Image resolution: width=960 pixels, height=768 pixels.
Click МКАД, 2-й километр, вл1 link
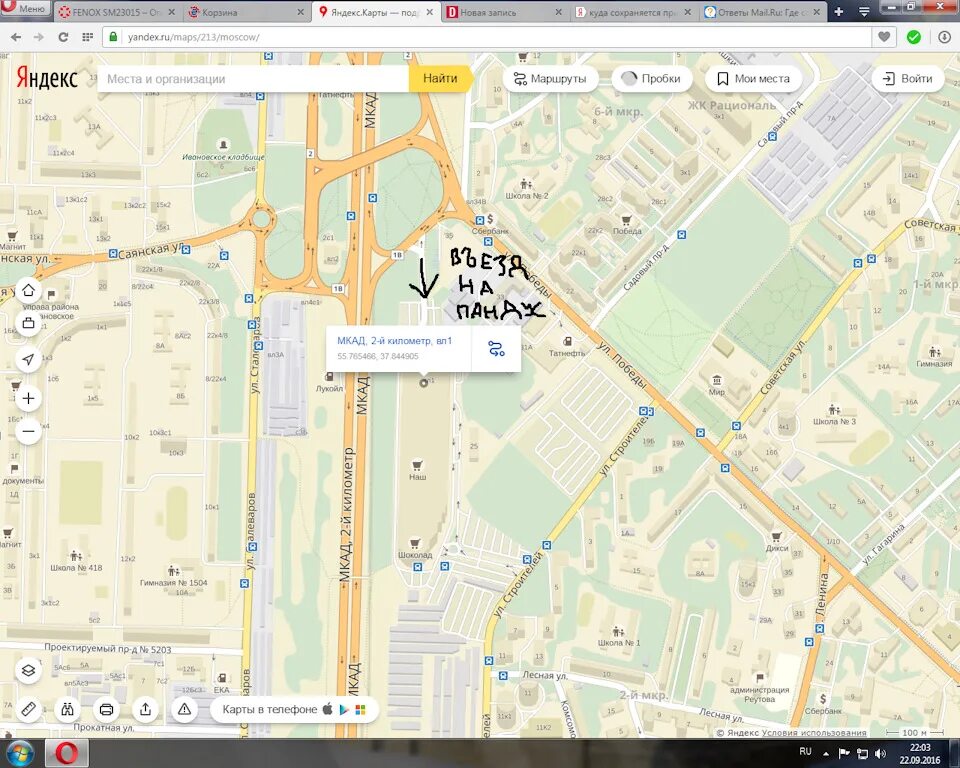[x=394, y=341]
